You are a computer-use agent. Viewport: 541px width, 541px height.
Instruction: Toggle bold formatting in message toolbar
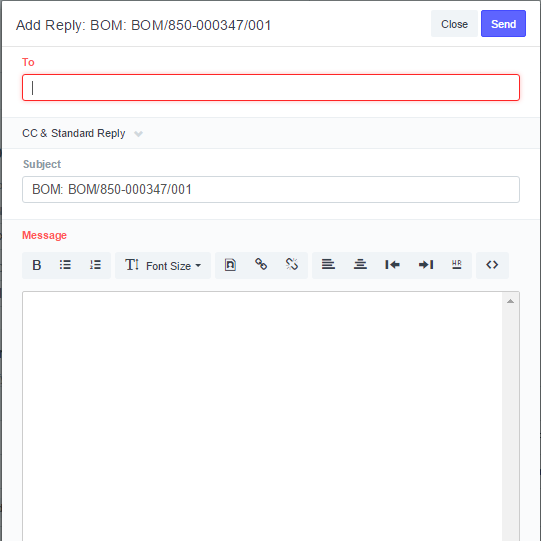(x=37, y=265)
